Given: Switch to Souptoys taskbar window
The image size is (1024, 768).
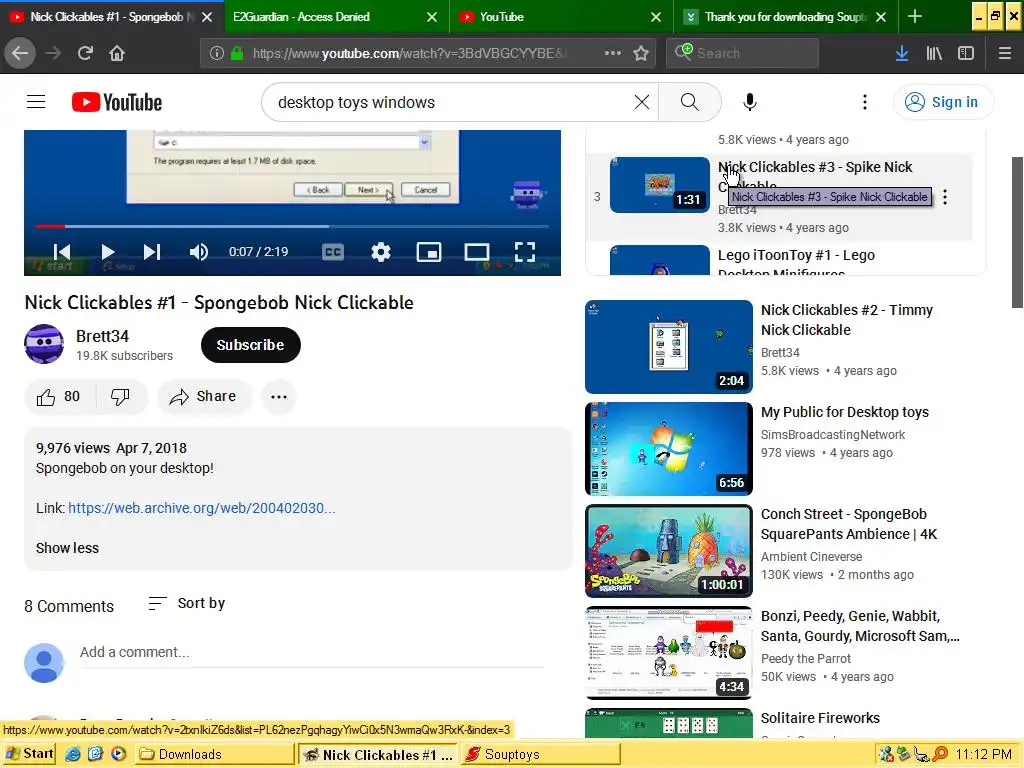Looking at the screenshot, I should 541,754.
